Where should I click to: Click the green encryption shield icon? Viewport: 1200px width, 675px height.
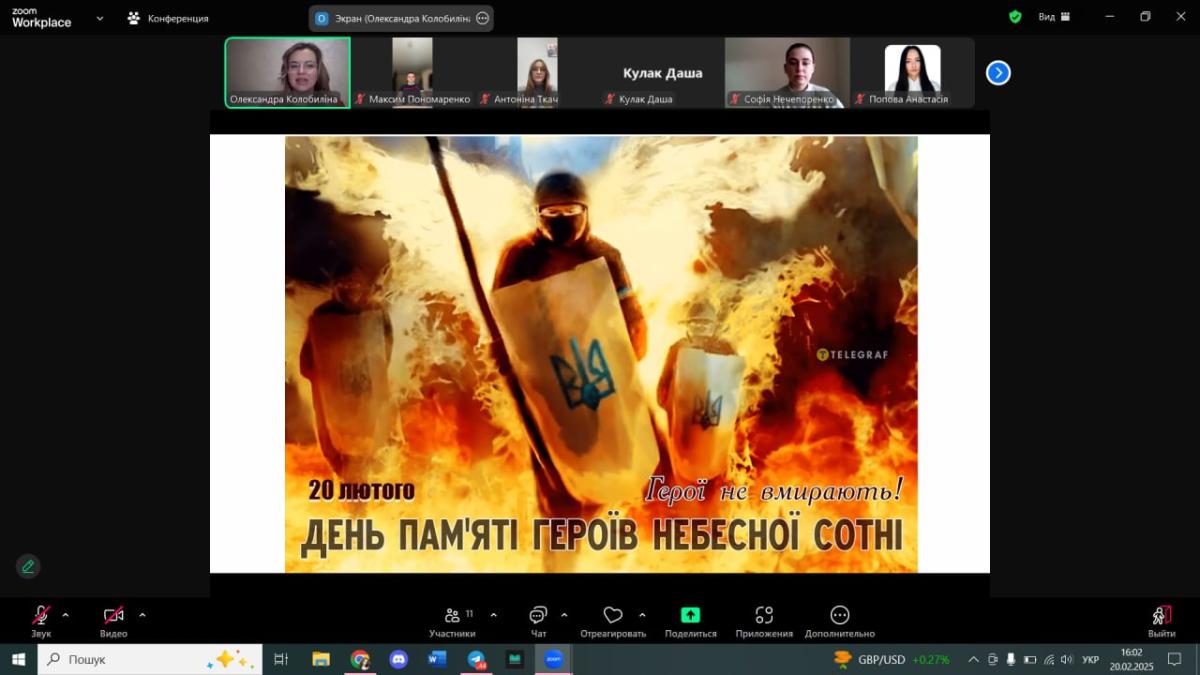click(x=1015, y=17)
